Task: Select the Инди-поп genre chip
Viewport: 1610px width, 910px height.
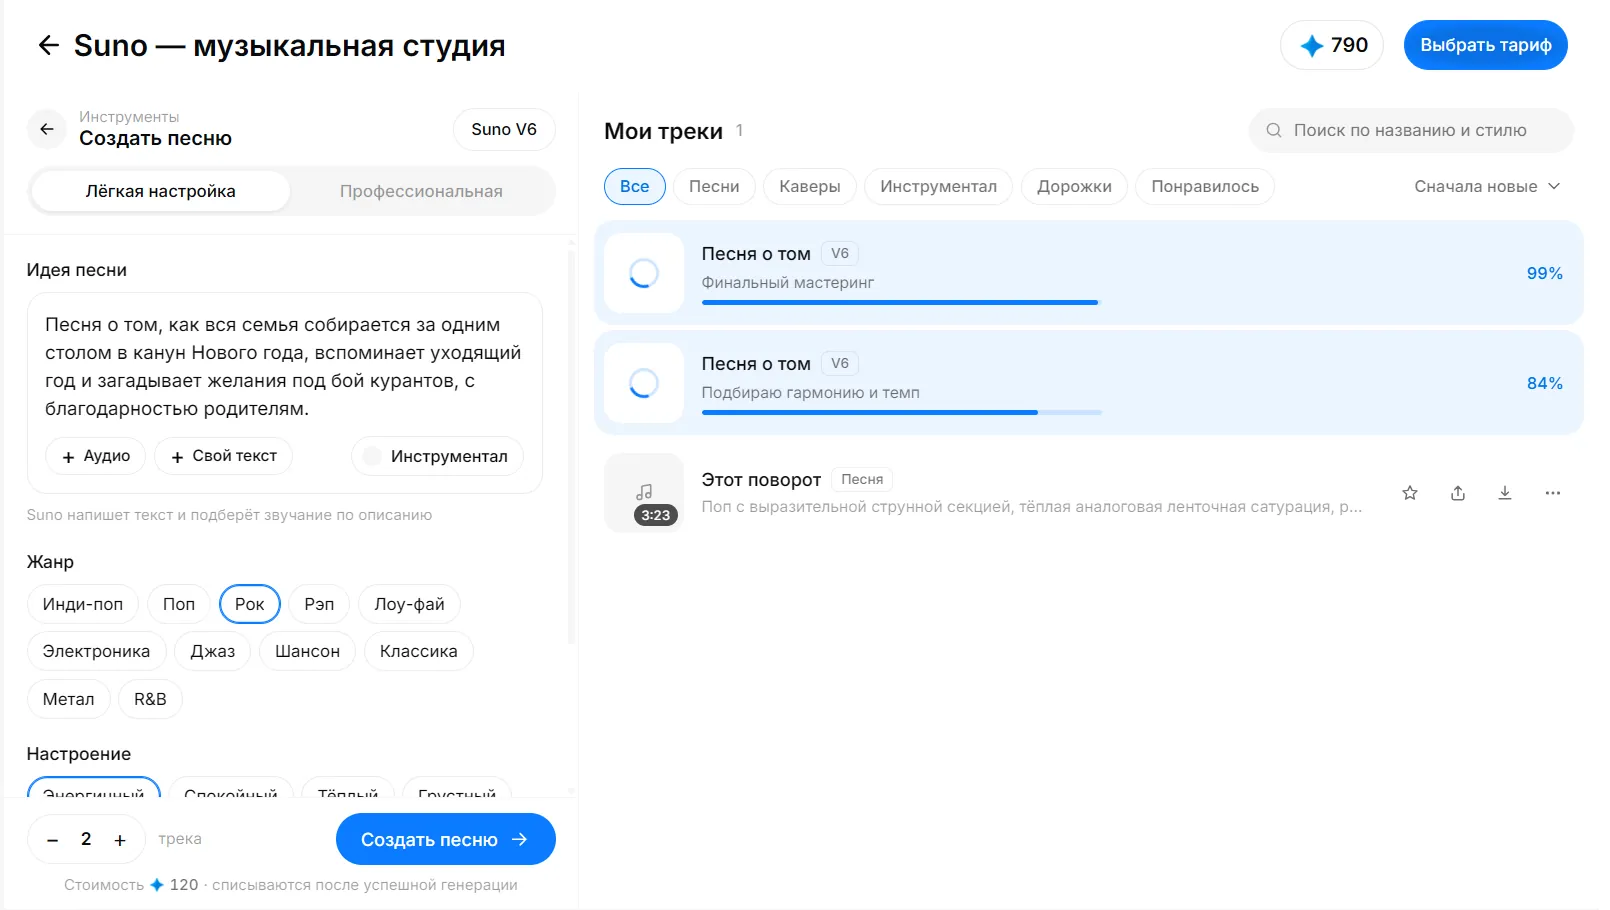Action: coord(83,604)
